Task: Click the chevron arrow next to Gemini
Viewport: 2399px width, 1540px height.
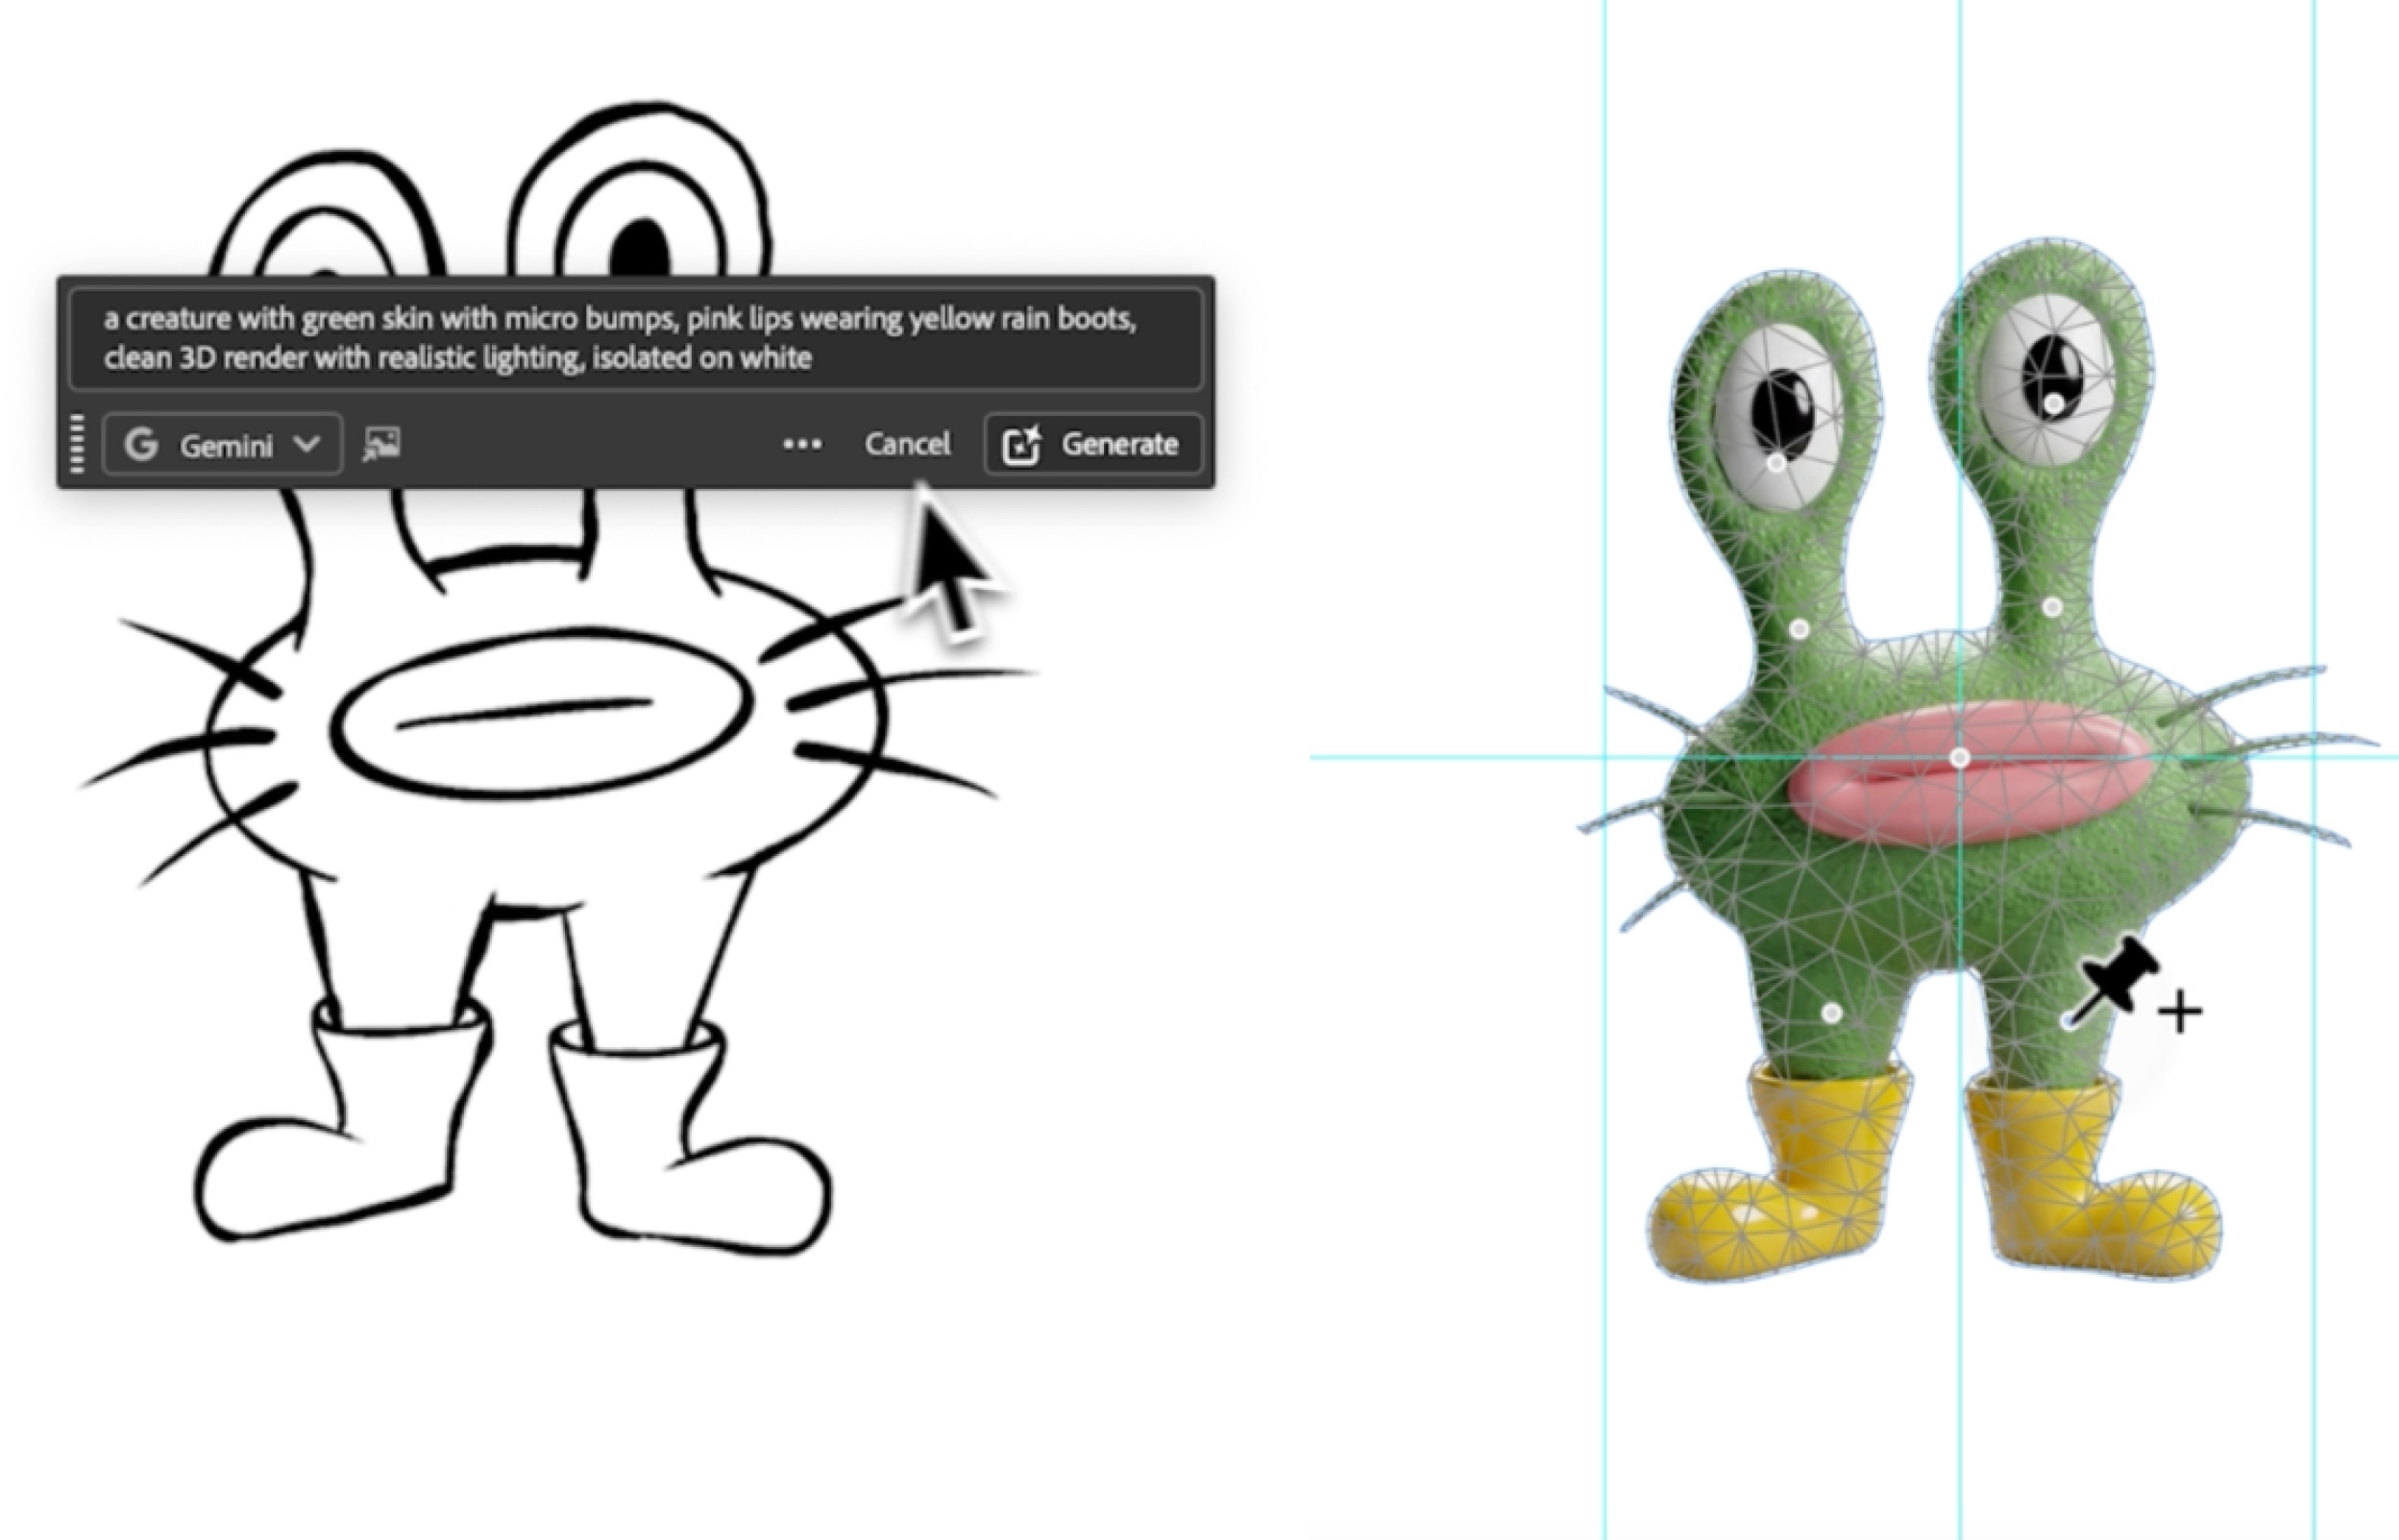Action: click(x=308, y=444)
